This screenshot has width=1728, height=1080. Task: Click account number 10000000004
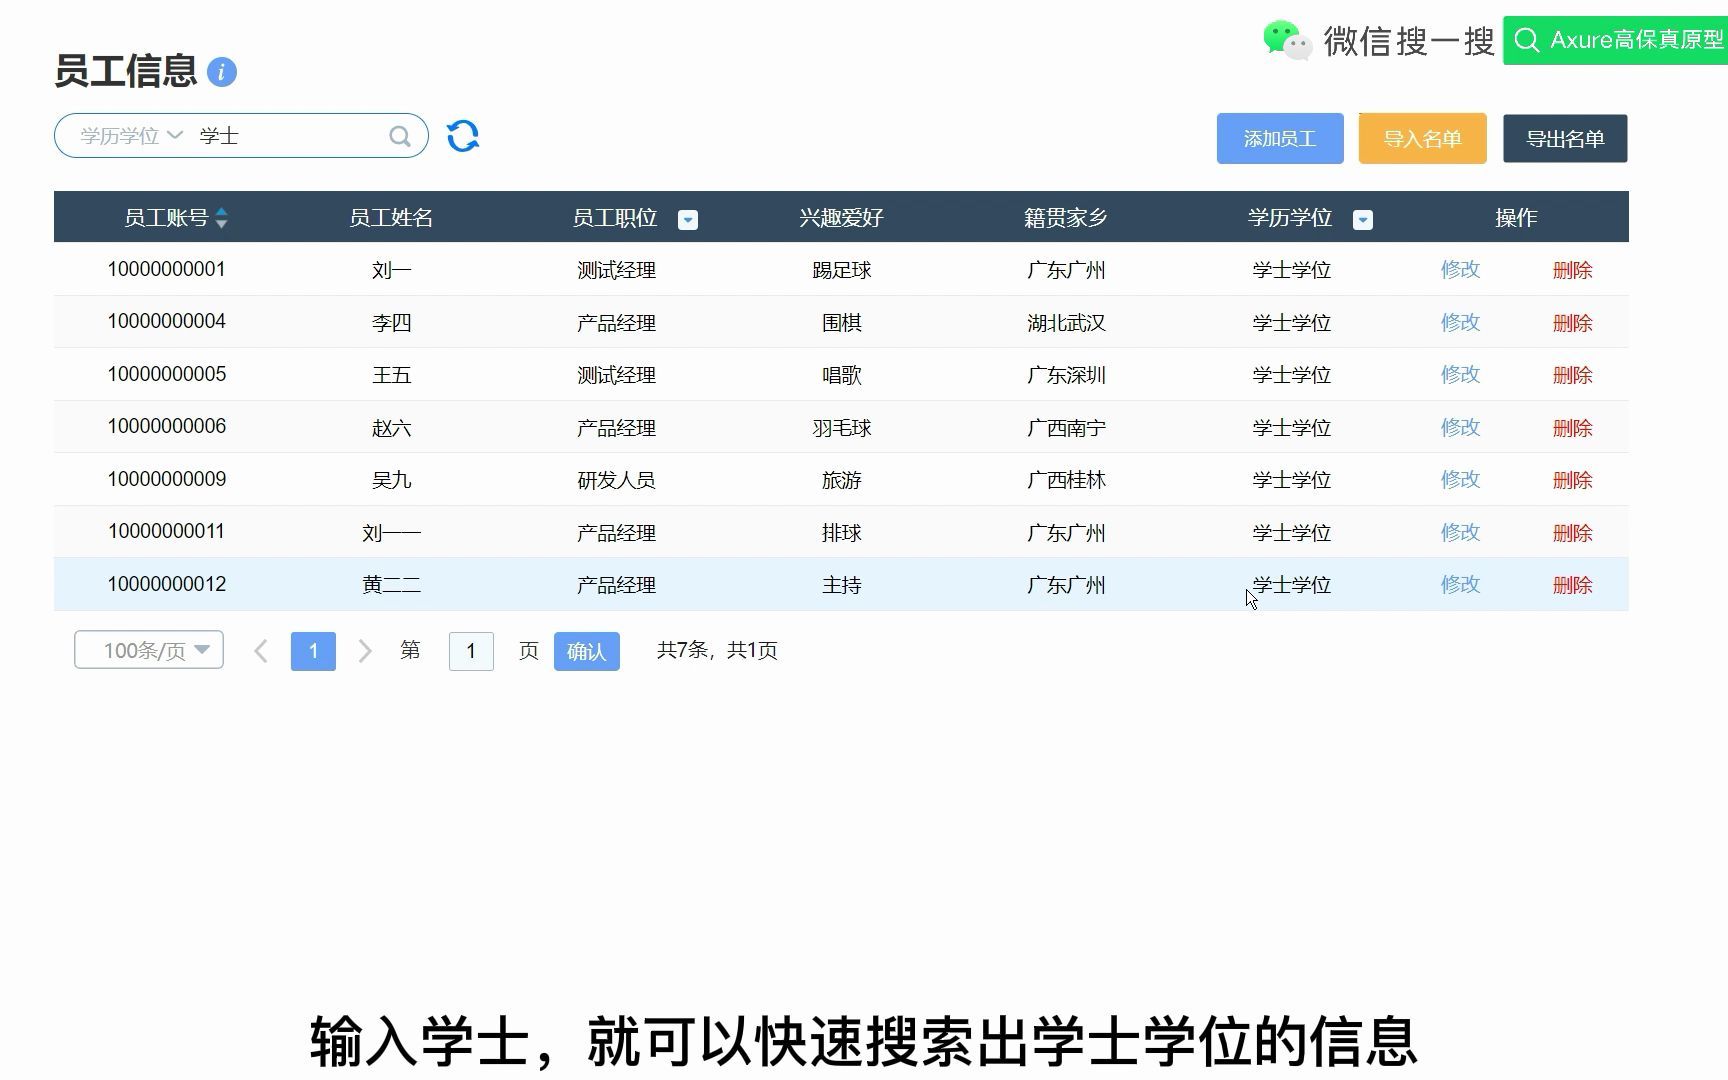click(x=167, y=321)
